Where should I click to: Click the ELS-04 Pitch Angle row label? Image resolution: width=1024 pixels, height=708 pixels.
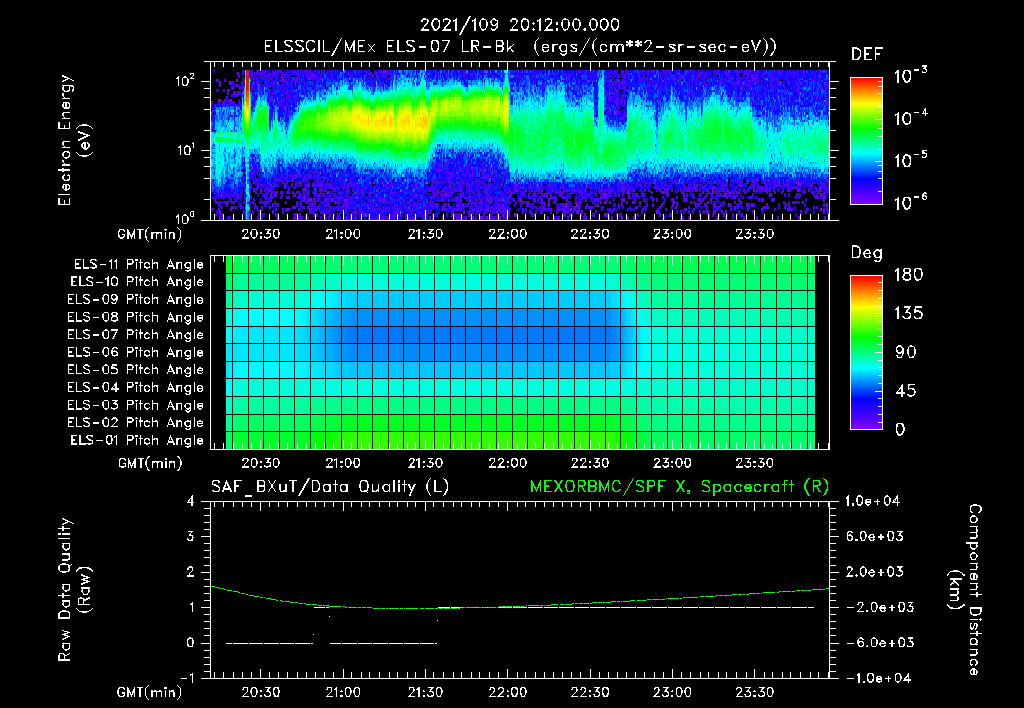coord(135,388)
